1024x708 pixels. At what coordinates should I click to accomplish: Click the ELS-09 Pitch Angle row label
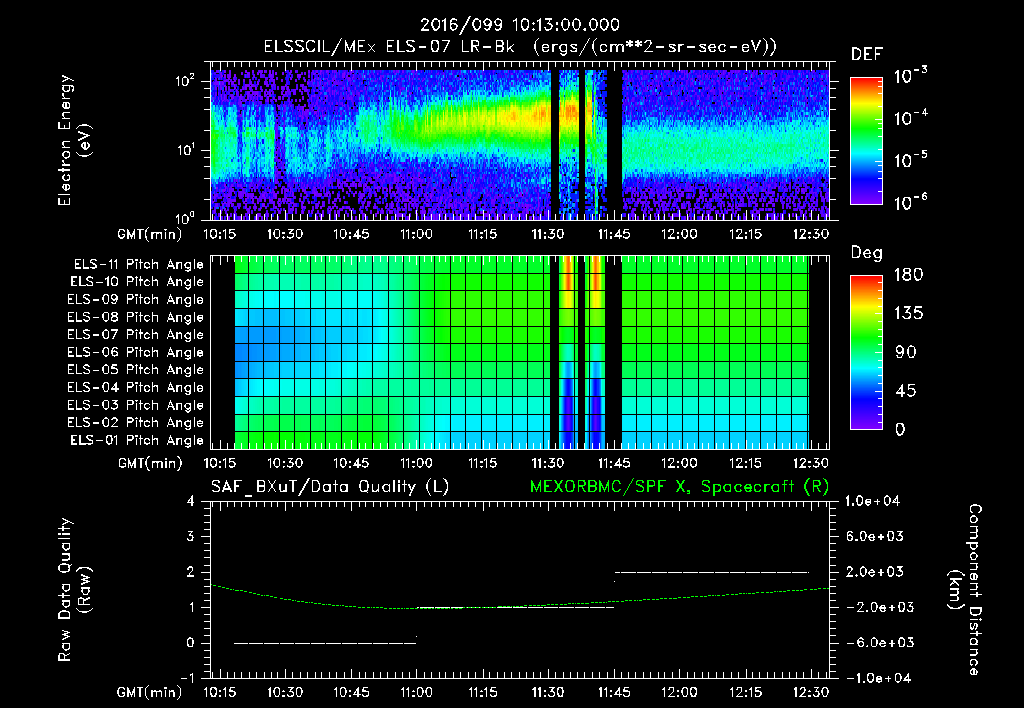[x=136, y=299]
